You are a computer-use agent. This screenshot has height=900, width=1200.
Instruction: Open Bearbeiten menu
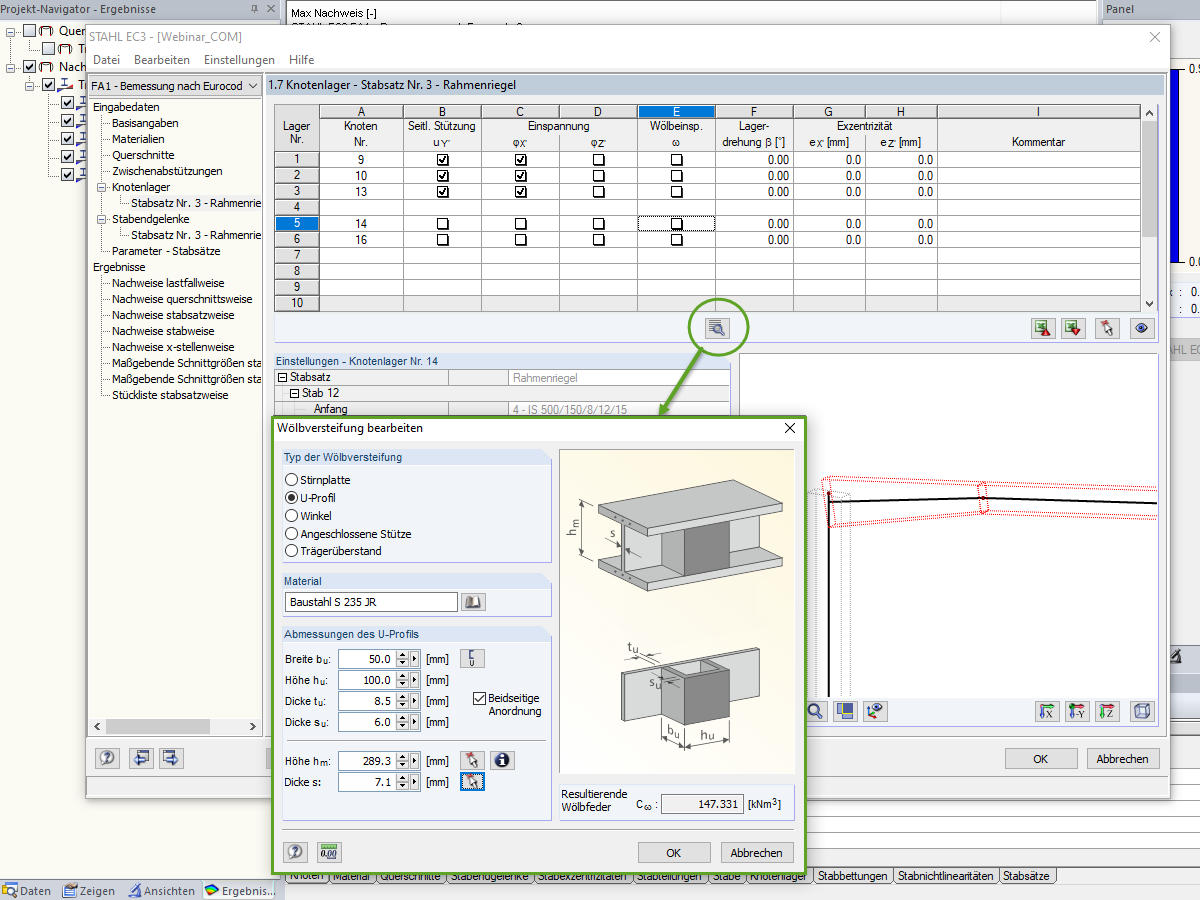pyautogui.click(x=162, y=60)
